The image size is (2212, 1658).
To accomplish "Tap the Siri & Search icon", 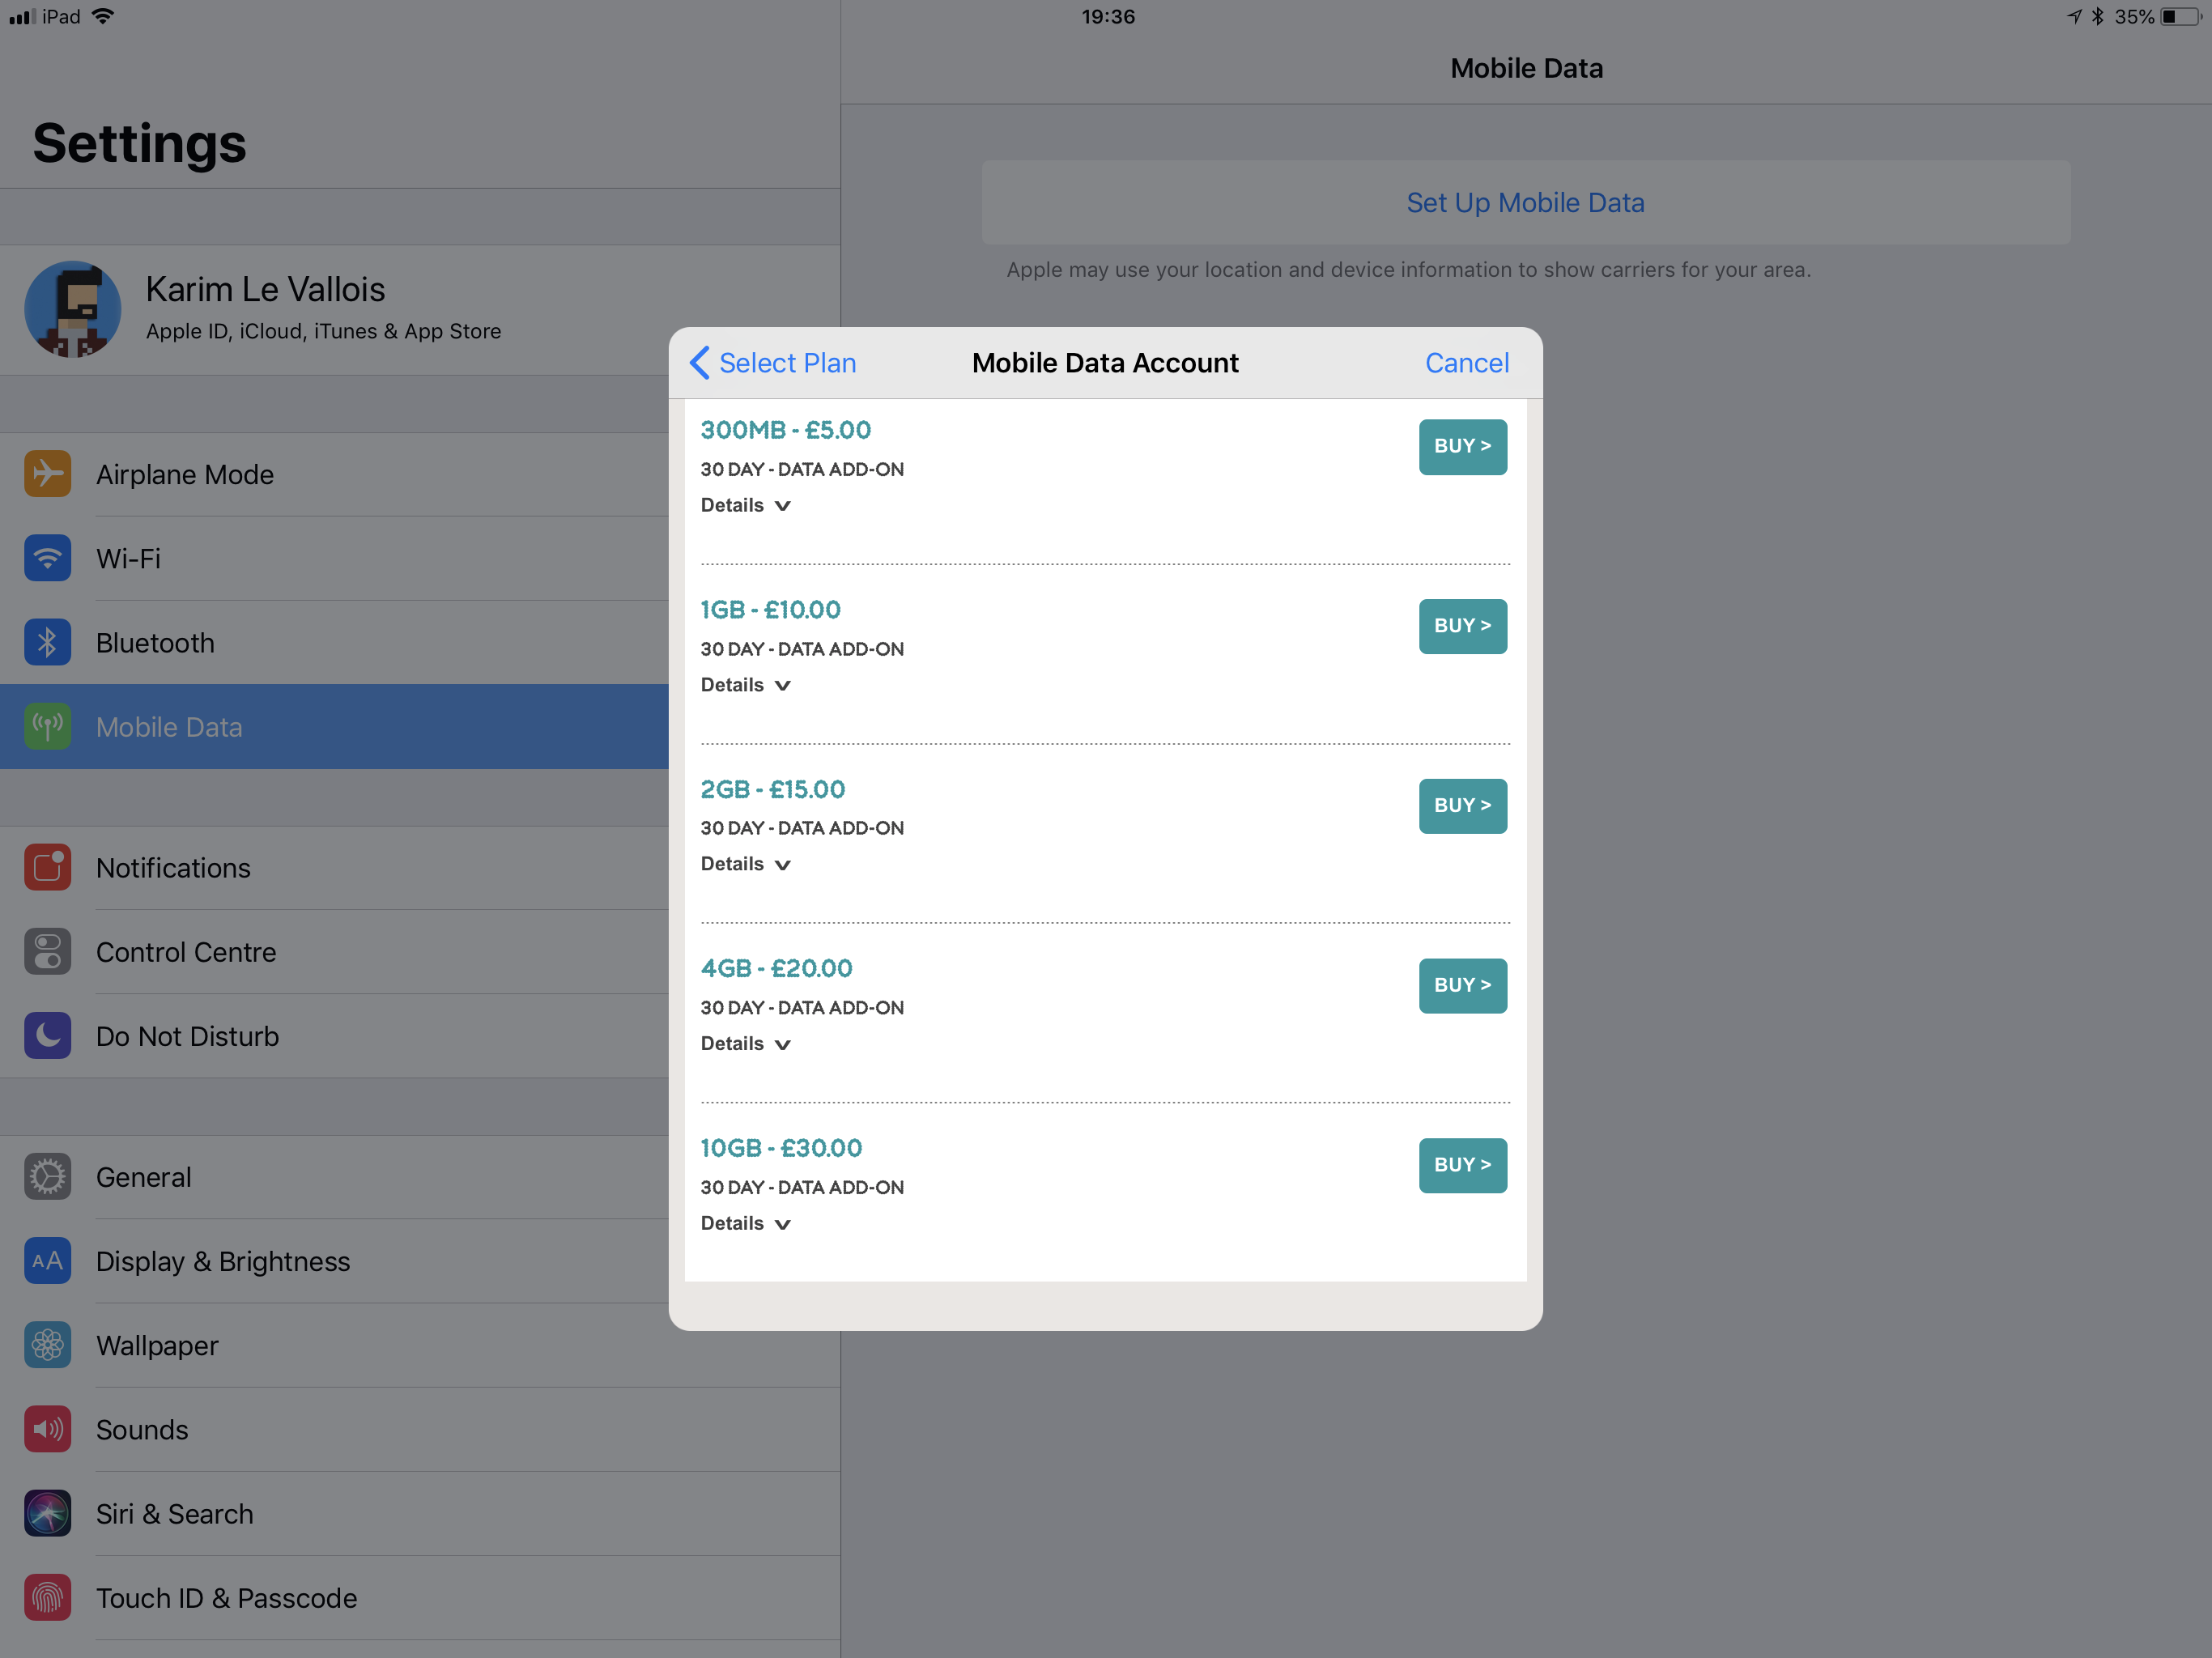I will [47, 1513].
